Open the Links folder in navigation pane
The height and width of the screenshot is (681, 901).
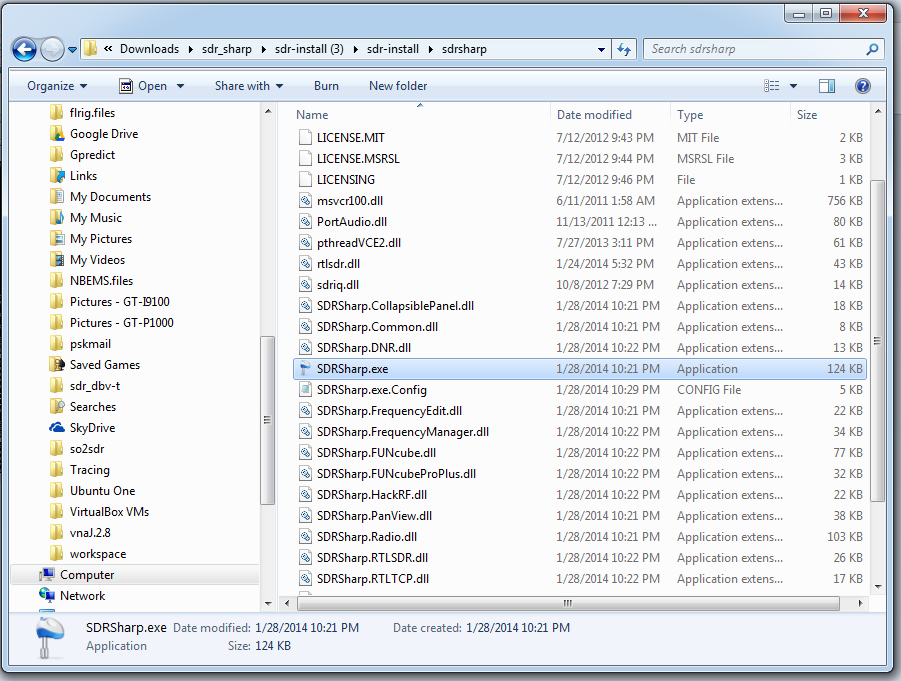click(x=83, y=176)
